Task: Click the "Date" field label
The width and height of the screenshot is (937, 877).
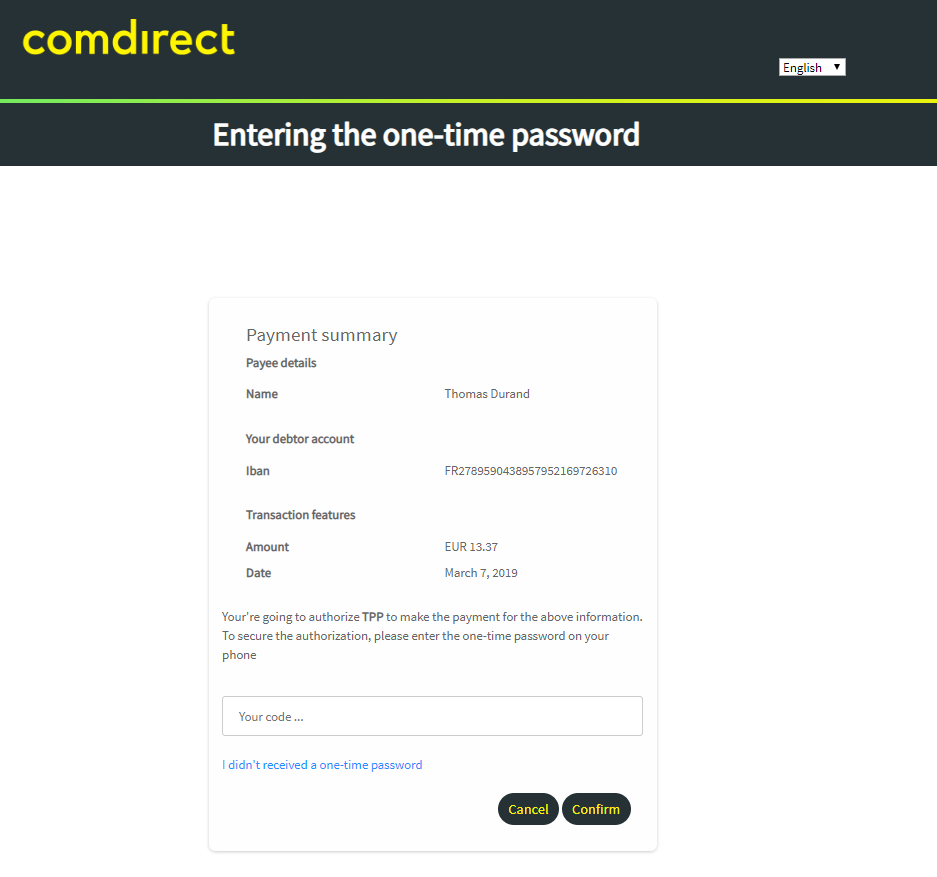Action: [258, 573]
